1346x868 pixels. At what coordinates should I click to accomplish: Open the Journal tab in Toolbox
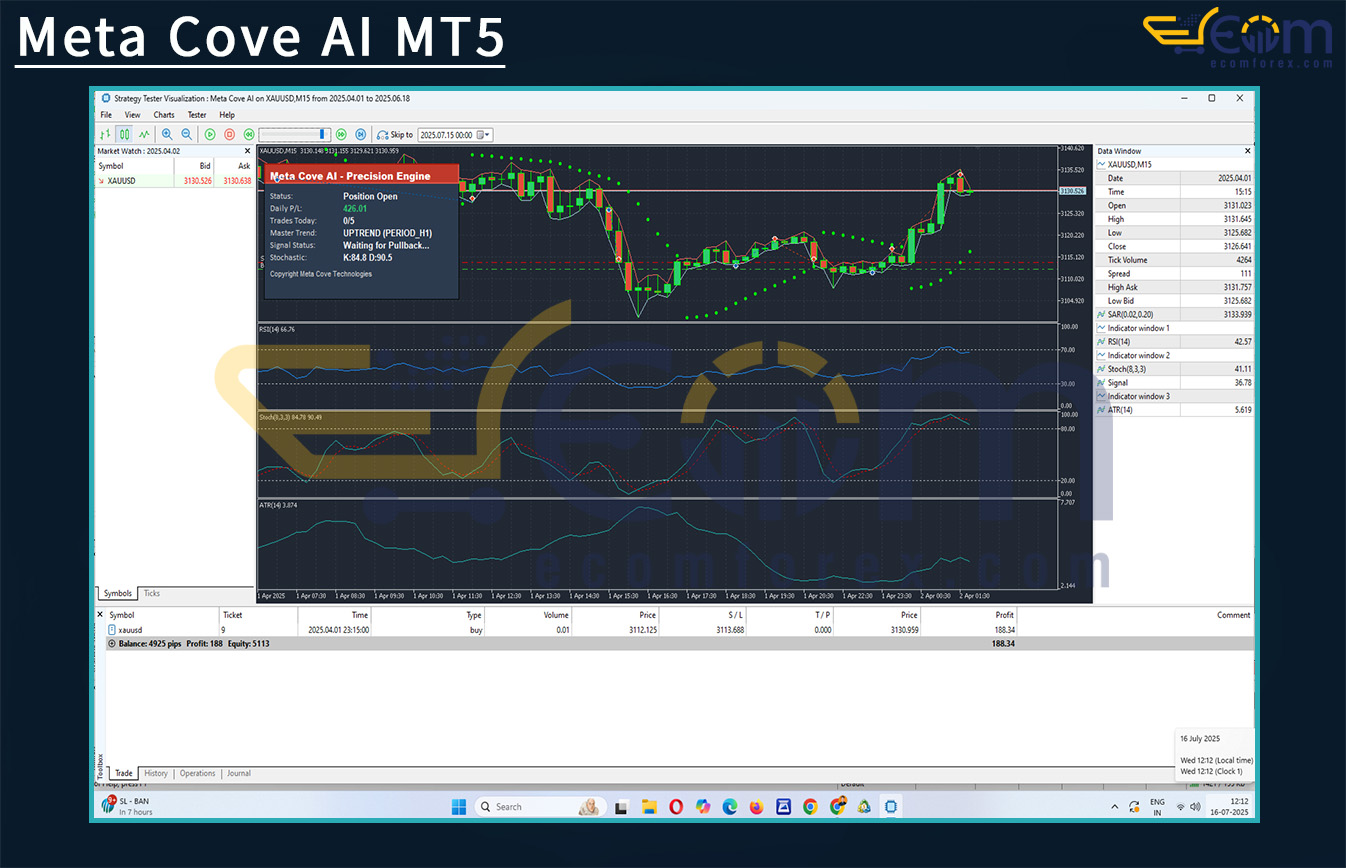click(x=238, y=773)
